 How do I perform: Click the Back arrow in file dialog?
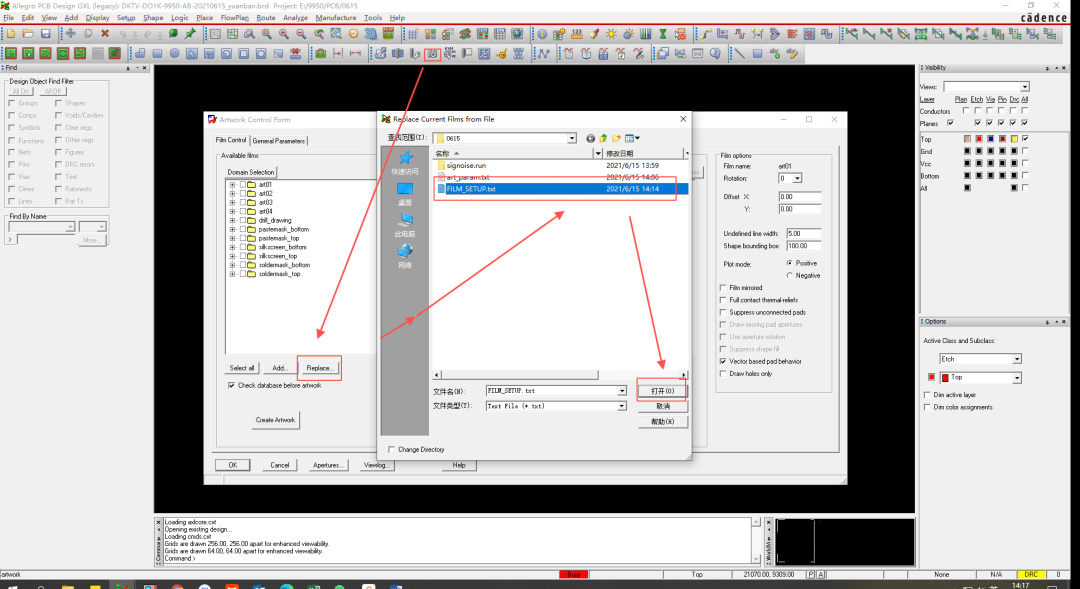590,138
